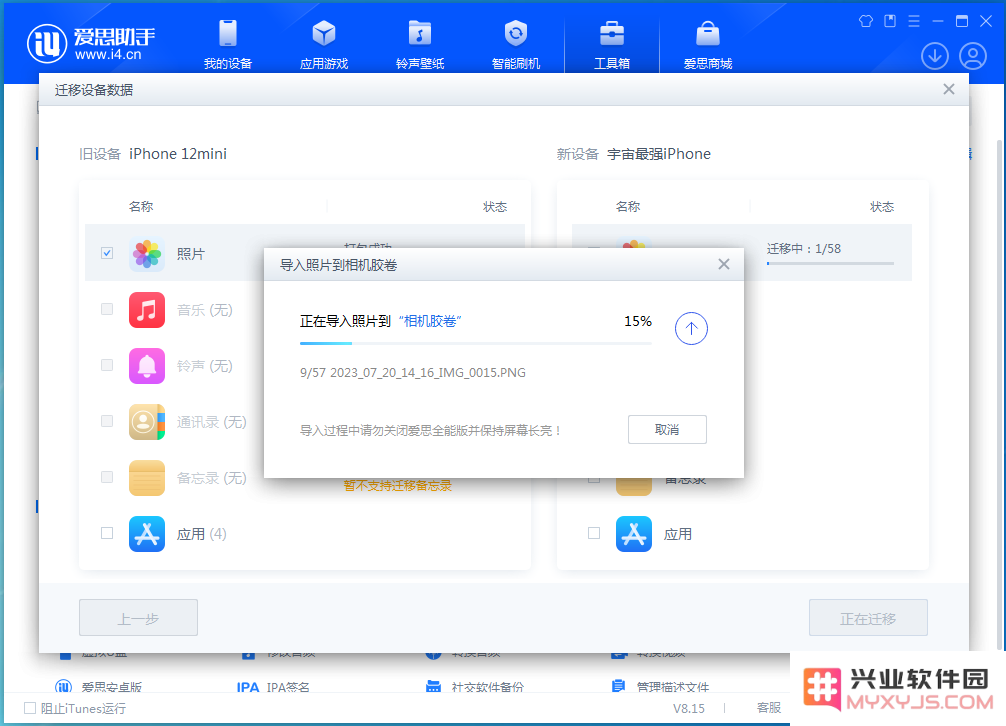
Task: Open 爱思安卓版 tool icon
Action: coord(64,686)
